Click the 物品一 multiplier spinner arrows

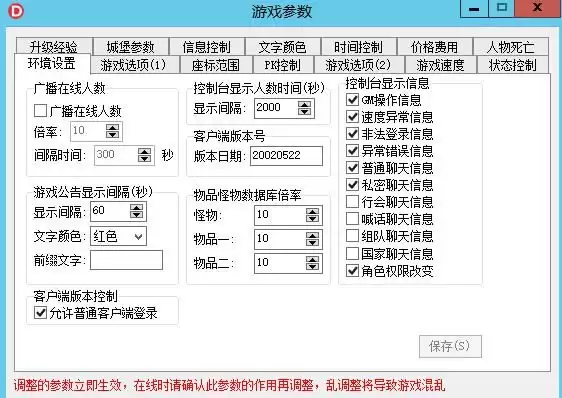pos(313,239)
